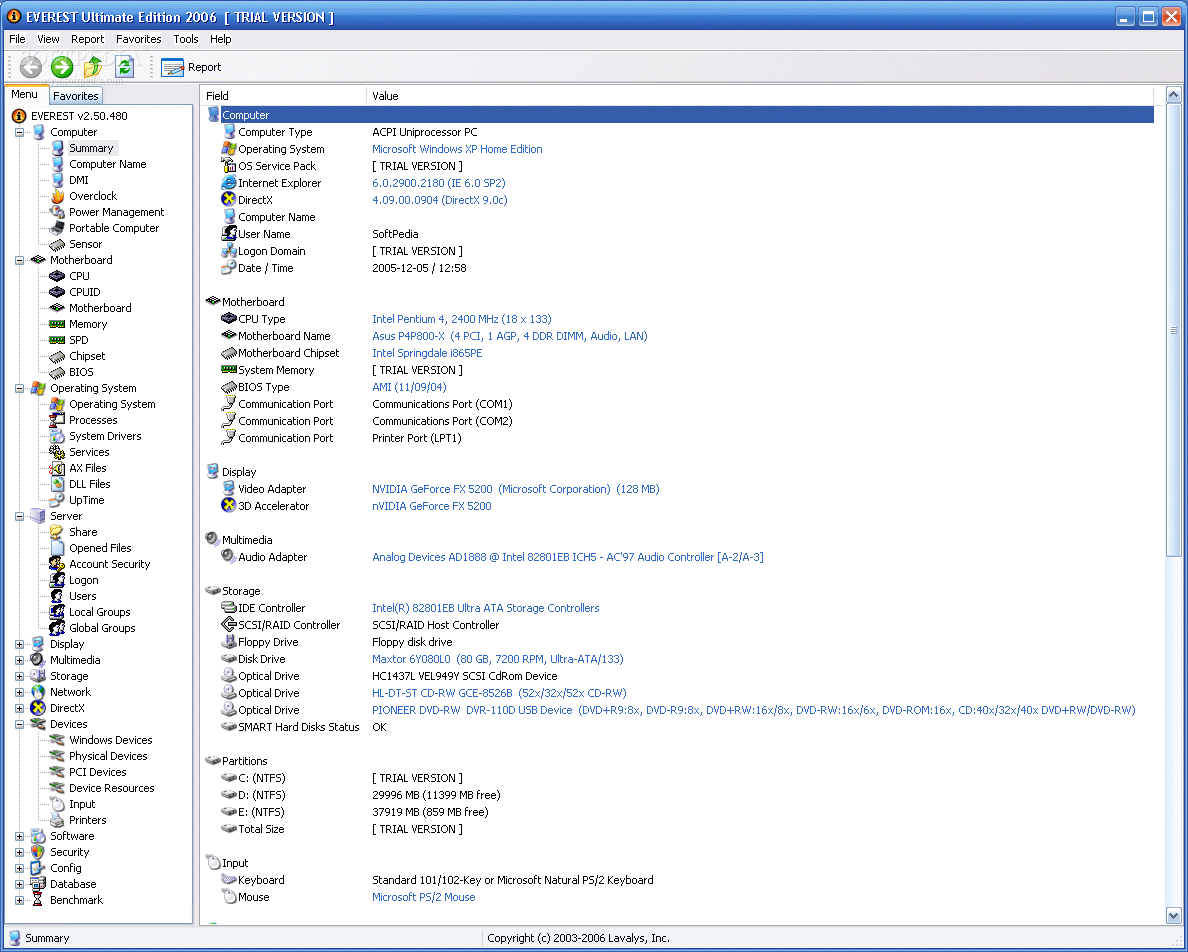Select the Logon icon in tree
The width and height of the screenshot is (1188, 952).
coord(57,580)
